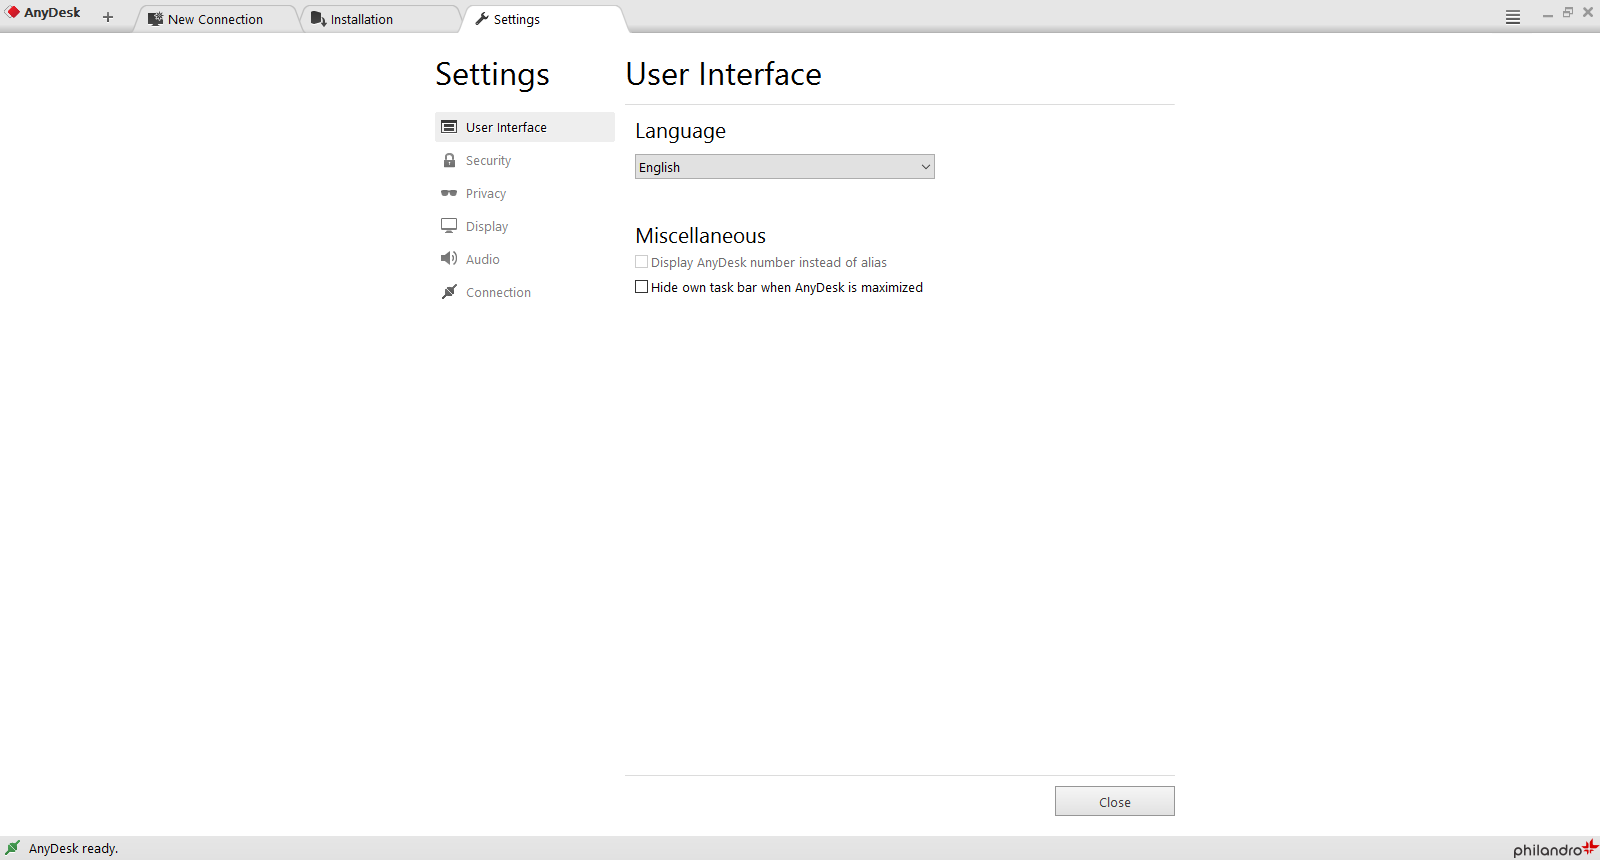Image resolution: width=1600 pixels, height=860 pixels.
Task: Open the philandro link in status bar
Action: (1555, 849)
